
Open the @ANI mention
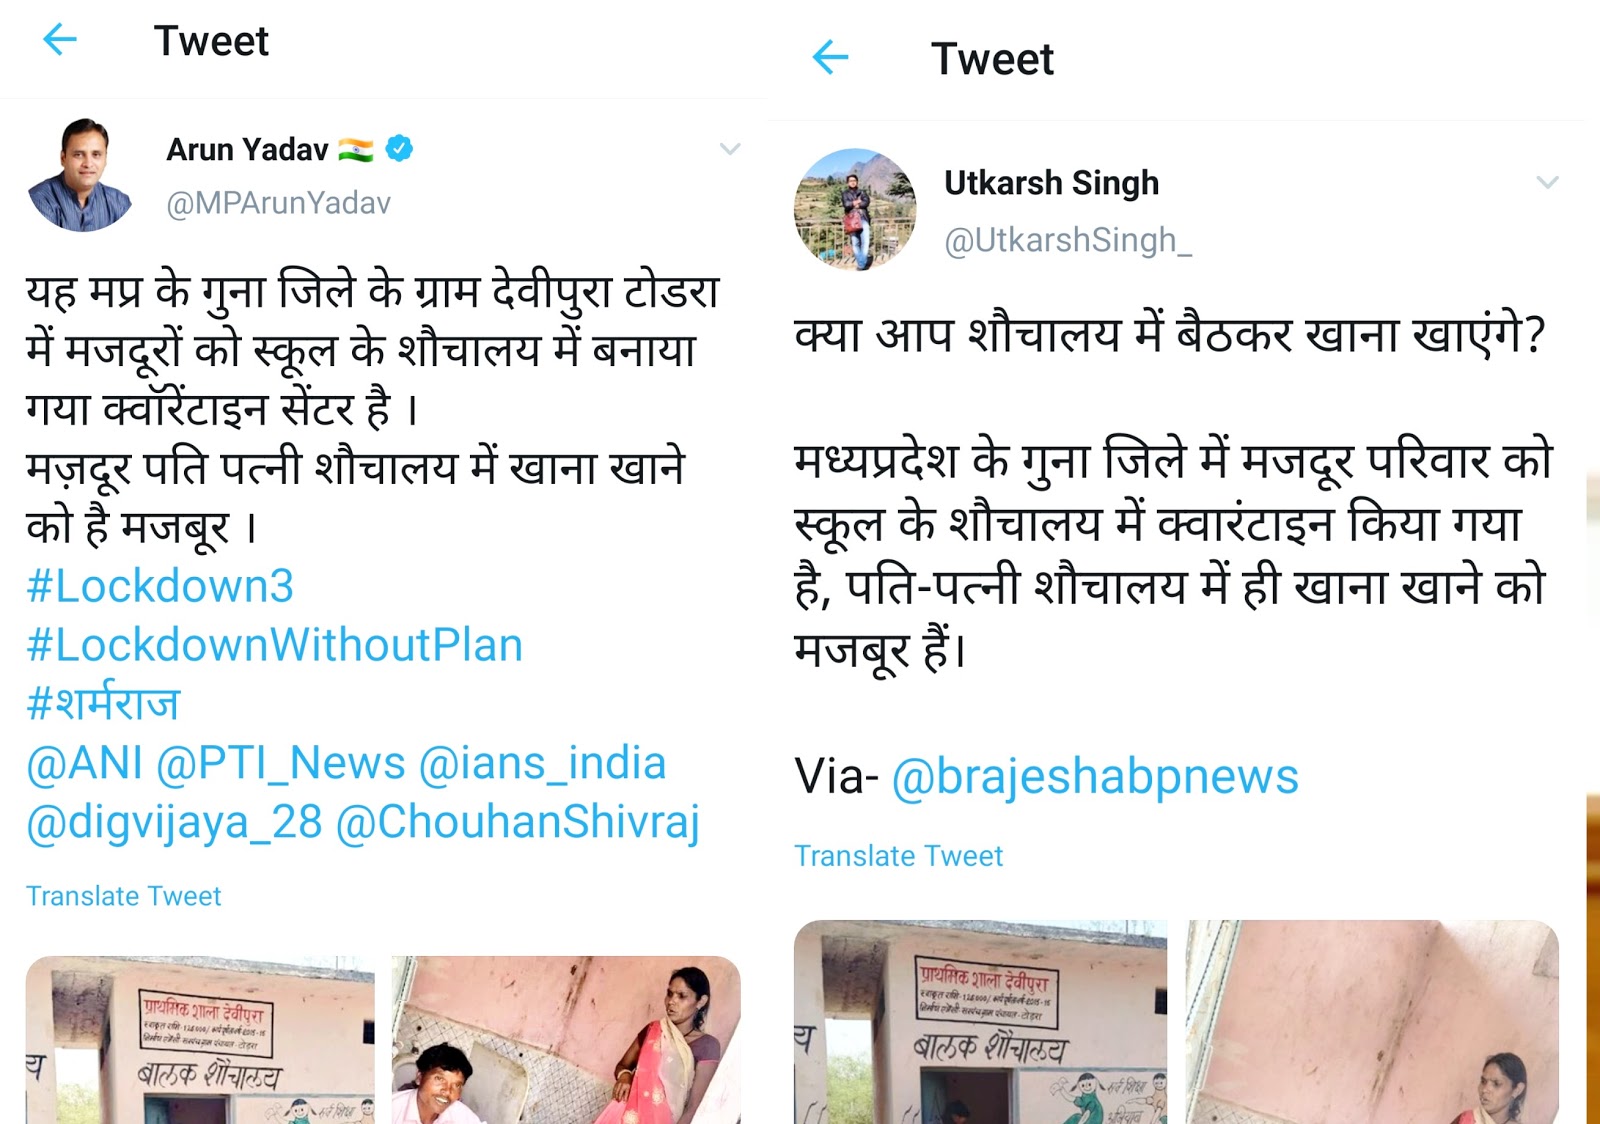[x=85, y=763]
